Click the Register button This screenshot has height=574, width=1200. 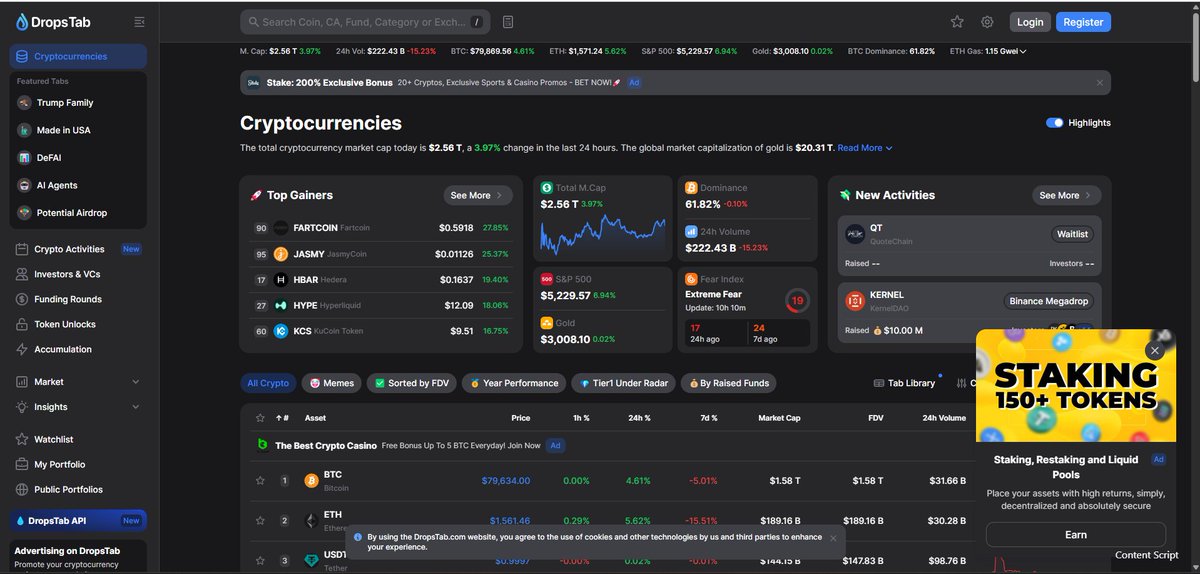coord(1083,22)
